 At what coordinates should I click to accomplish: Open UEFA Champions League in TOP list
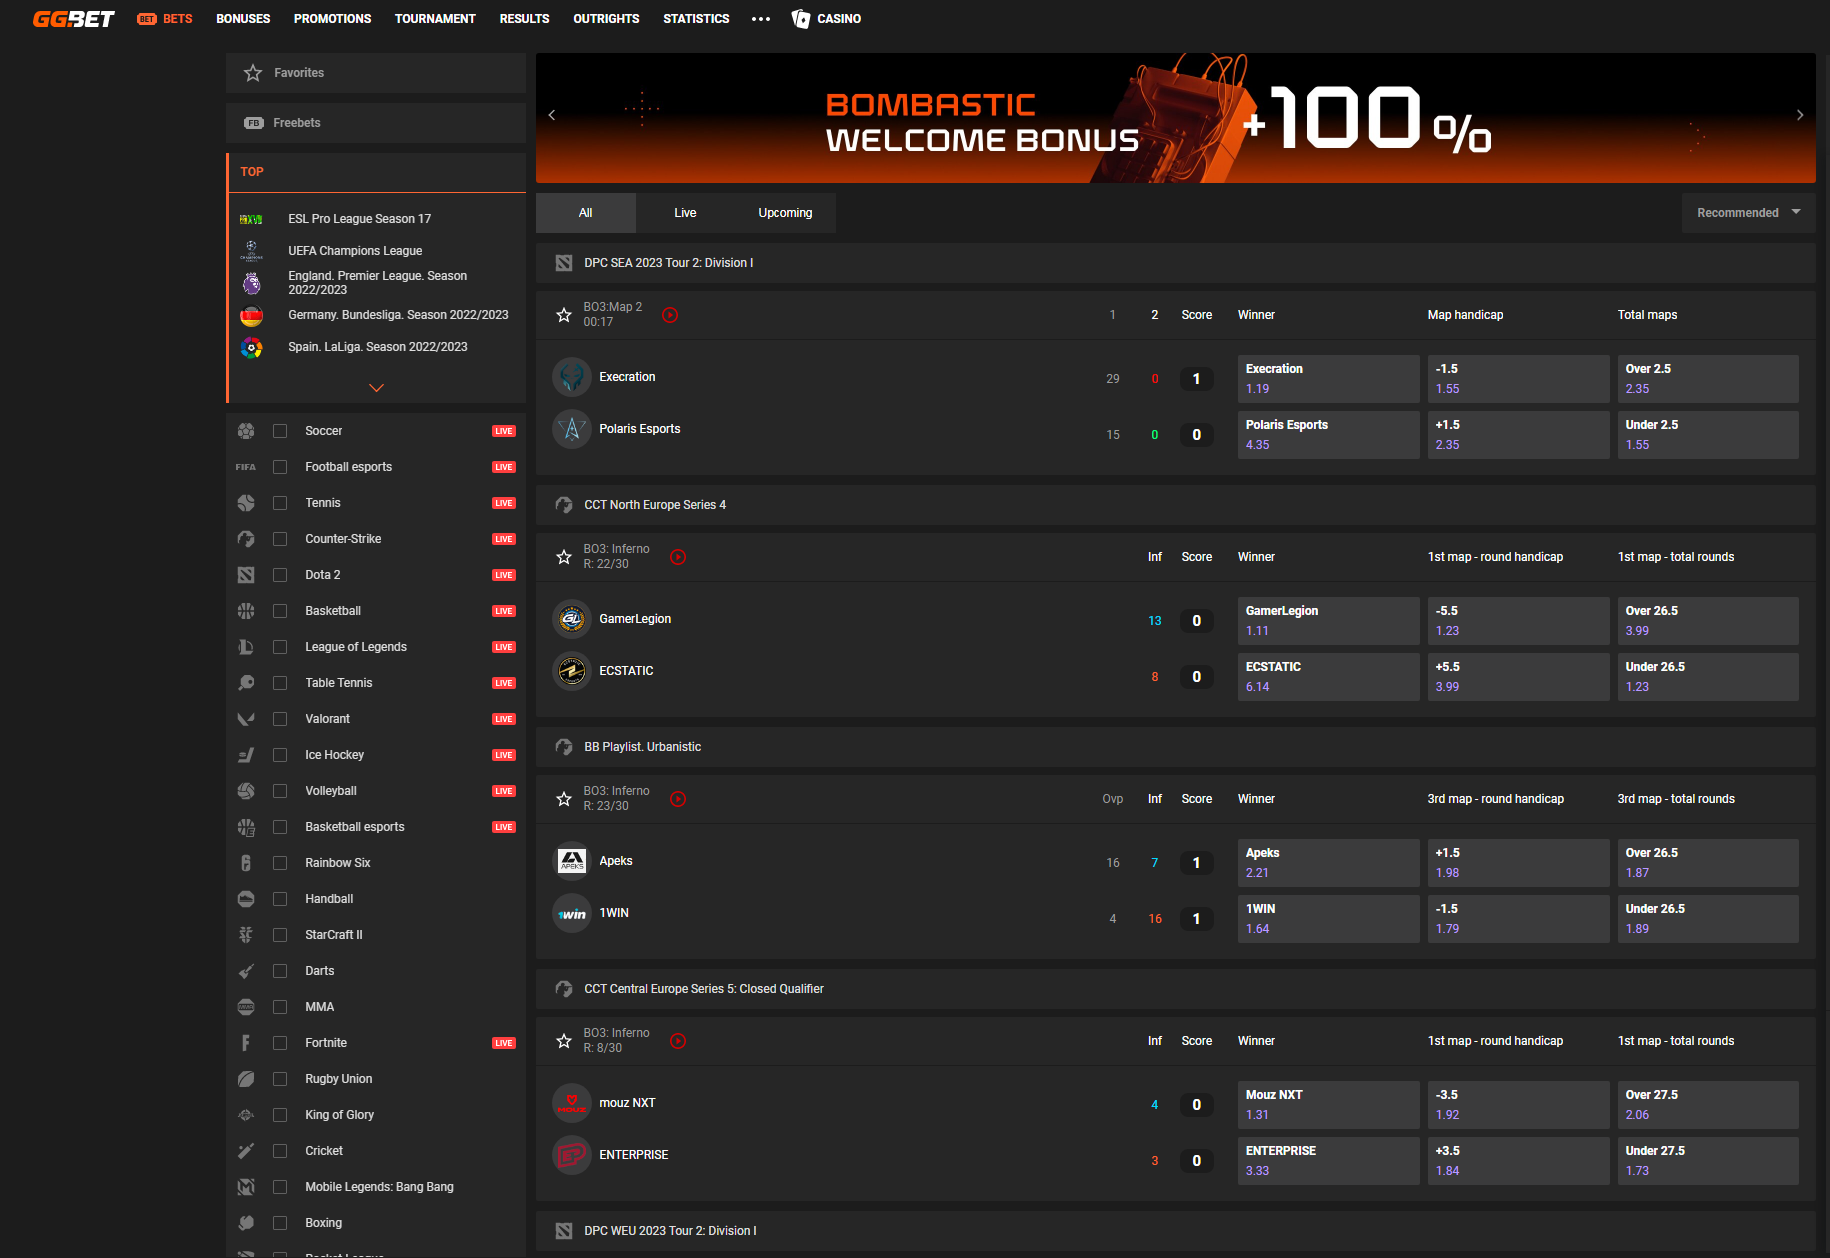click(355, 251)
